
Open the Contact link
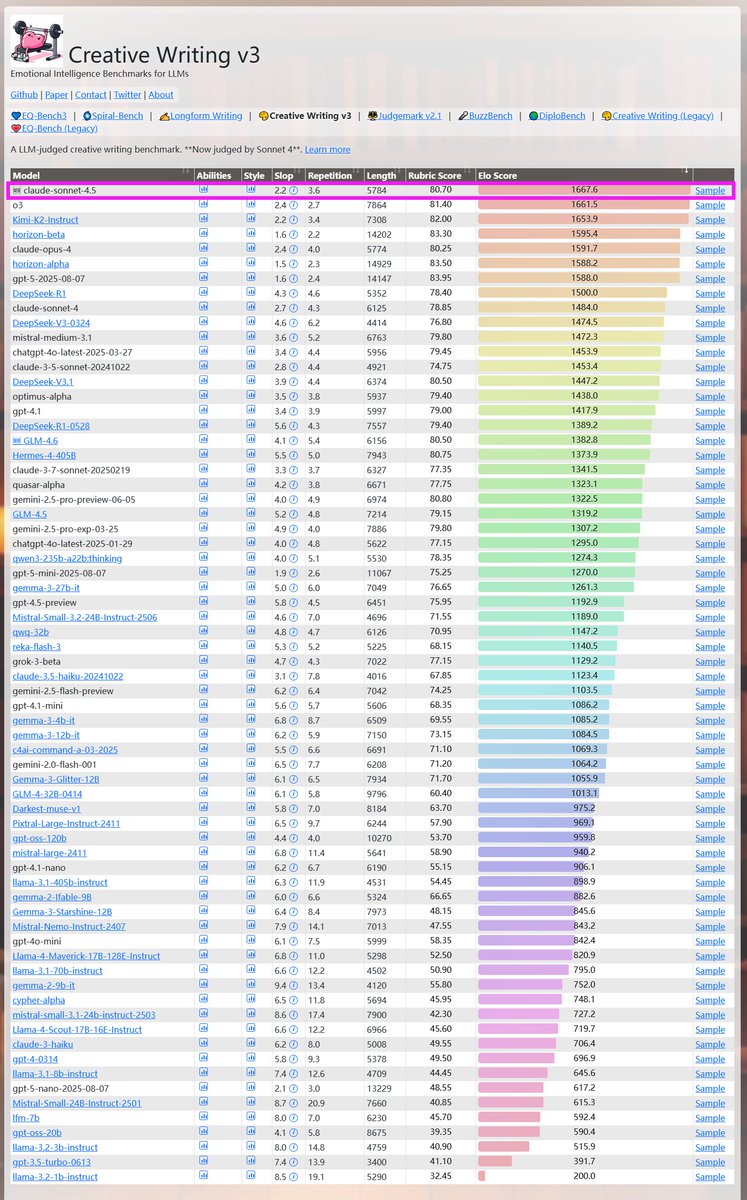[x=90, y=95]
